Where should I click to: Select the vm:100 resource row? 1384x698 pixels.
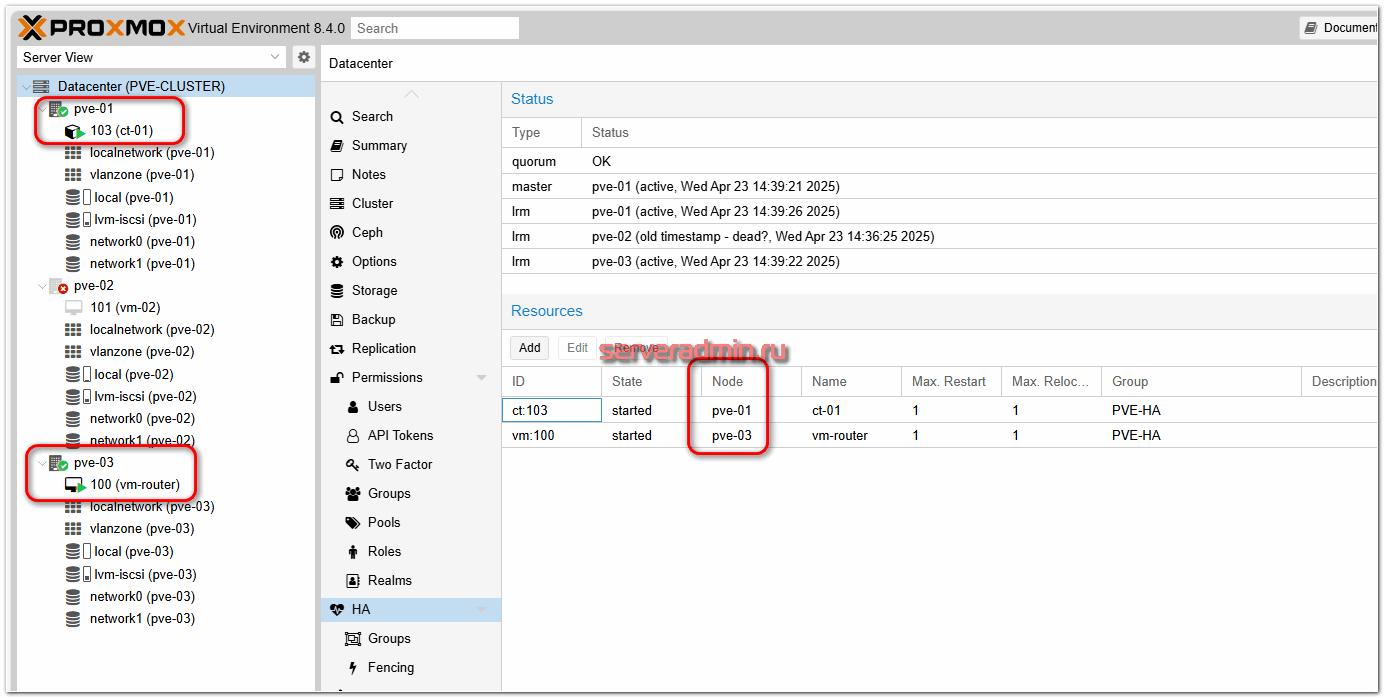pos(942,436)
